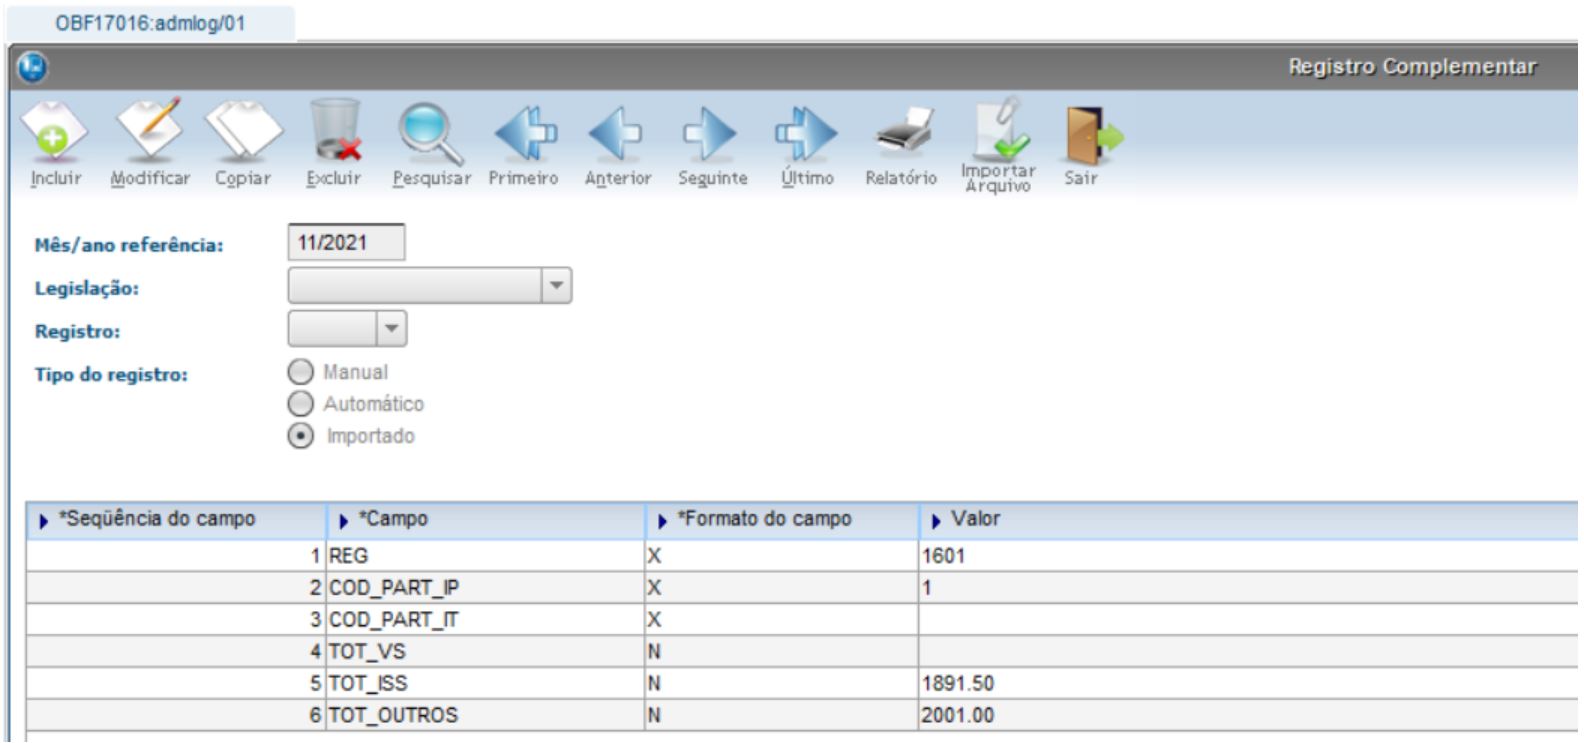Click the Mês/ano referência field

(346, 243)
